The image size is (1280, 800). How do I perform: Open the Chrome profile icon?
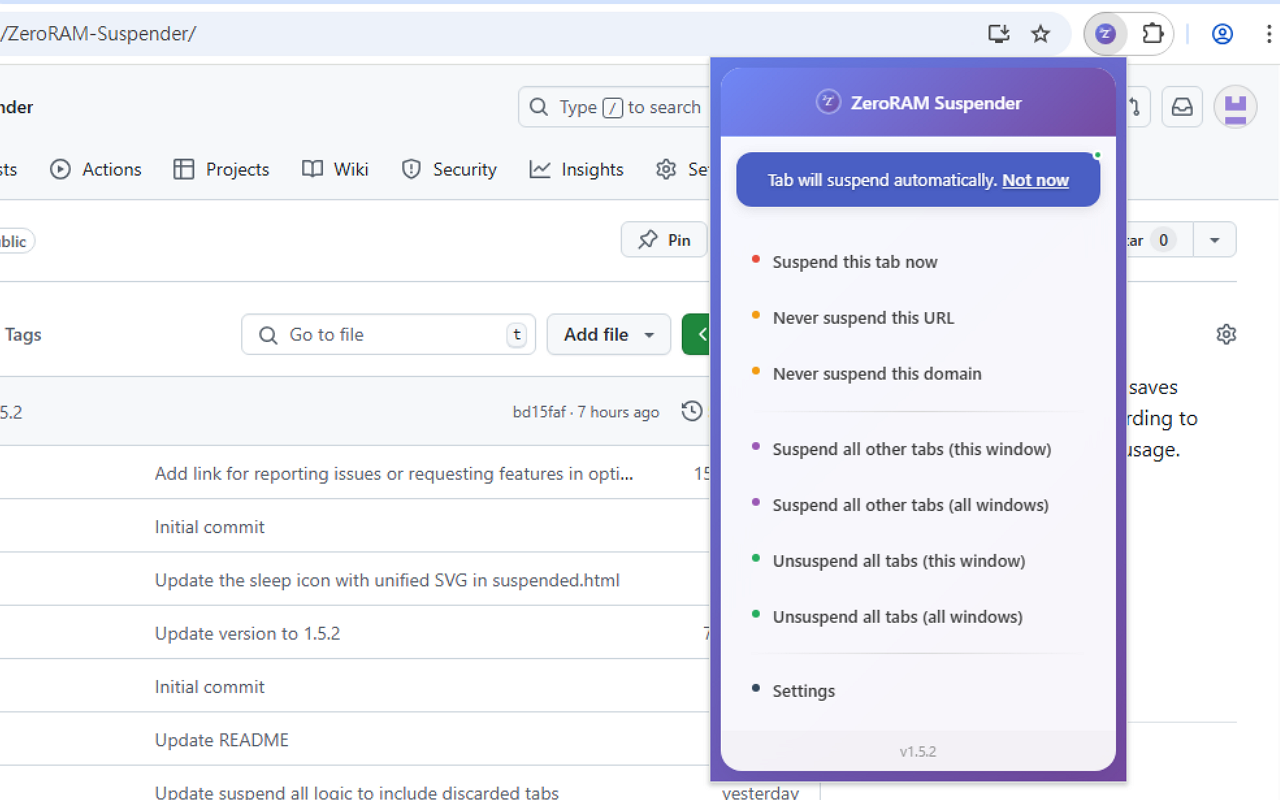[1222, 34]
